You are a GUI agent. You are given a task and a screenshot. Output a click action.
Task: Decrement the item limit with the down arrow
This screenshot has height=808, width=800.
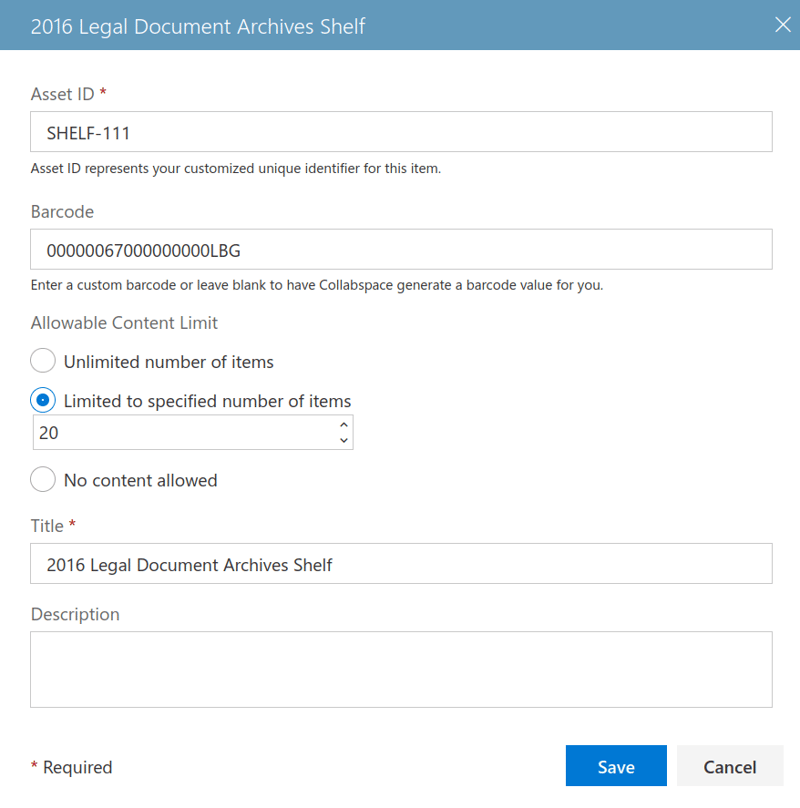tap(343, 439)
